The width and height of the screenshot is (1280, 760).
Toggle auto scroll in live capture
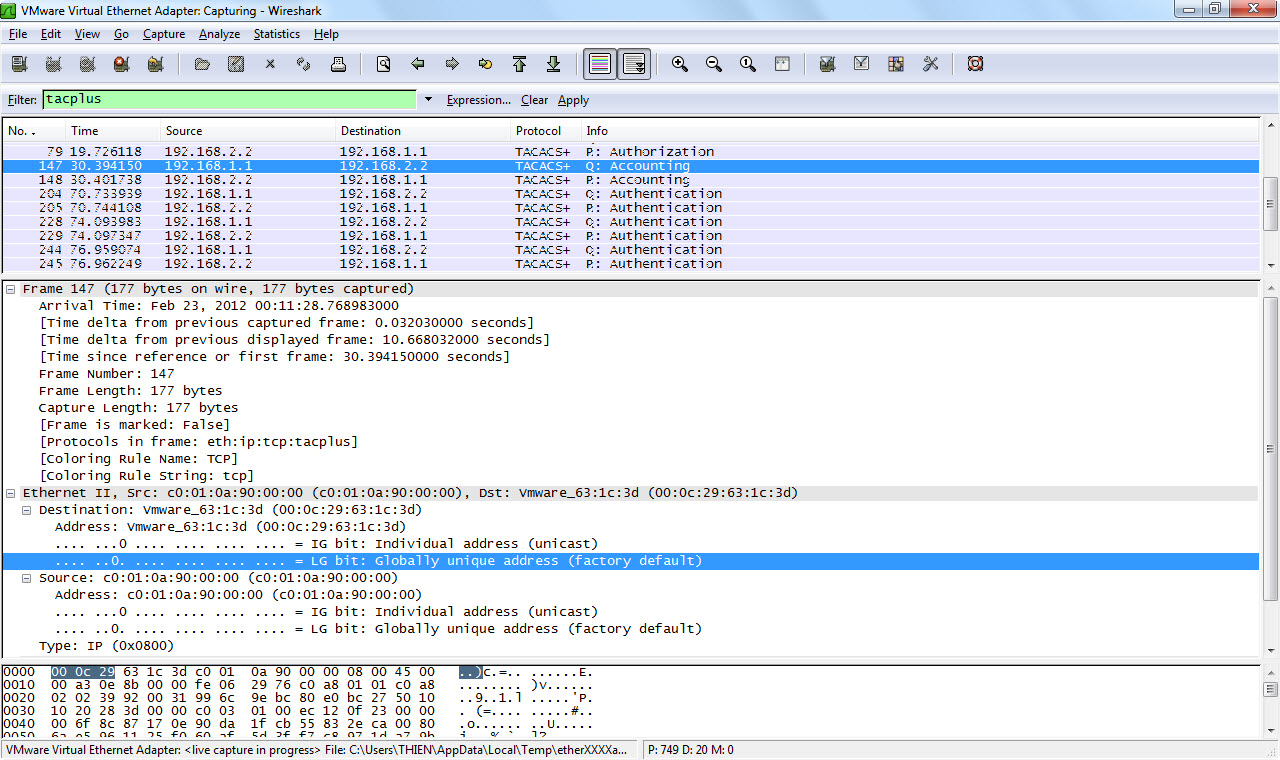pos(634,64)
